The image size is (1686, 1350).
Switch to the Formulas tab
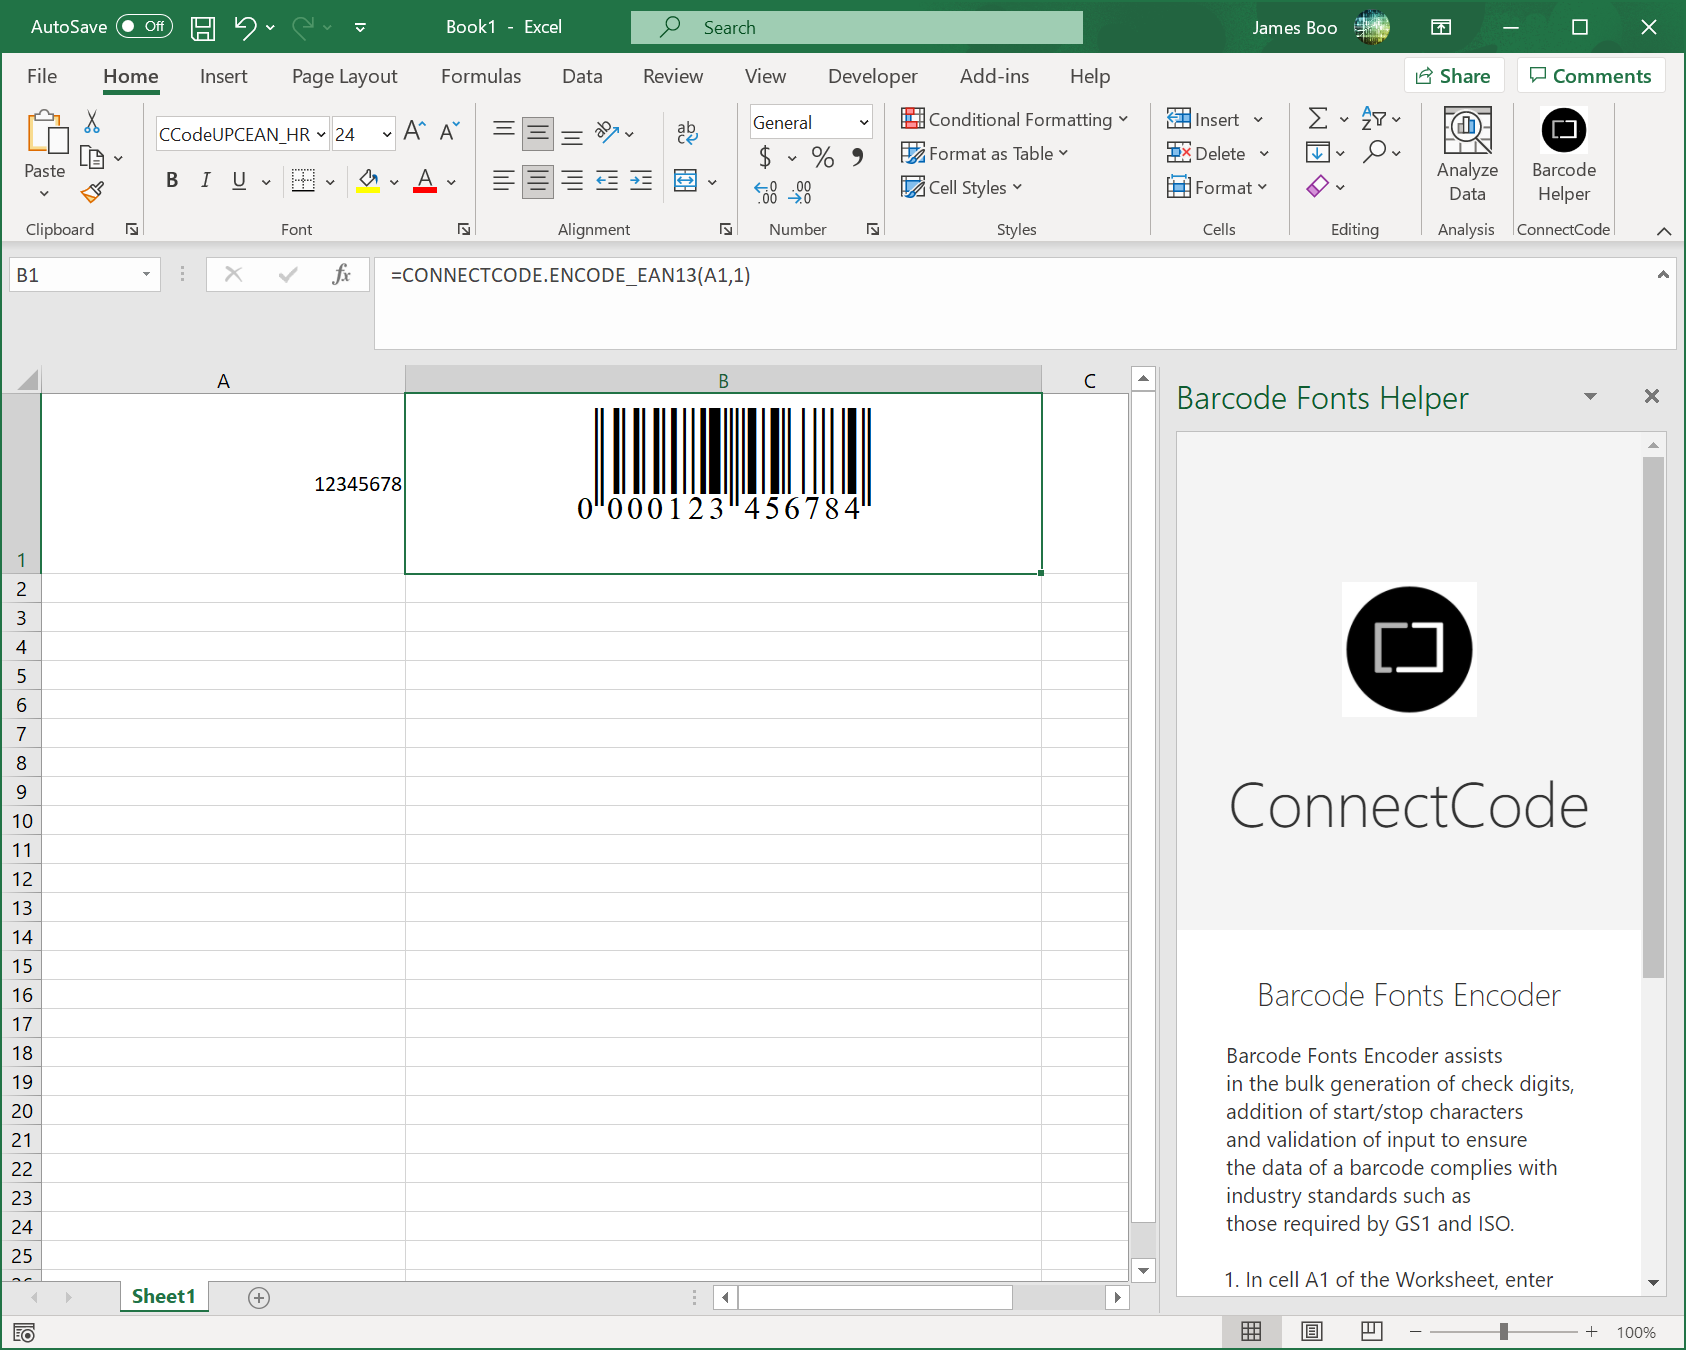click(481, 76)
